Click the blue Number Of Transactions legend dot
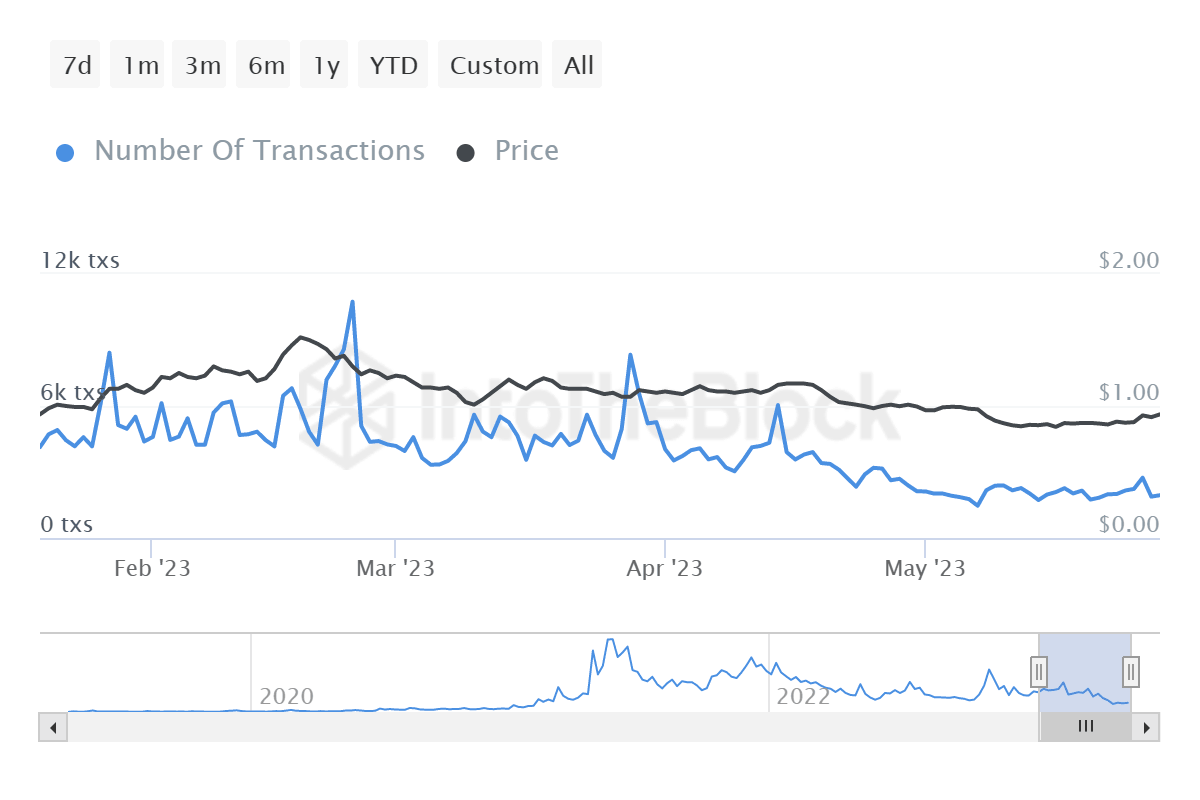The height and width of the screenshot is (800, 1200). tap(65, 150)
